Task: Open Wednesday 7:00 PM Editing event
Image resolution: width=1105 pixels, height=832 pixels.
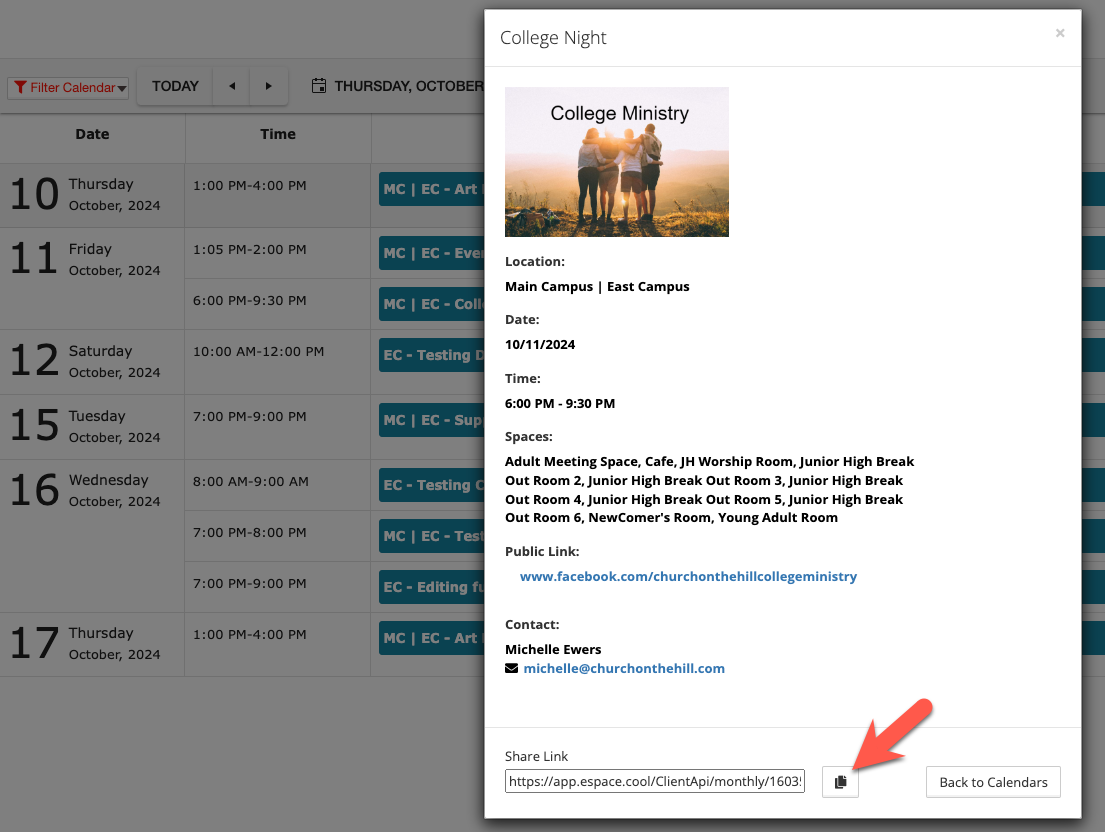Action: click(430, 587)
